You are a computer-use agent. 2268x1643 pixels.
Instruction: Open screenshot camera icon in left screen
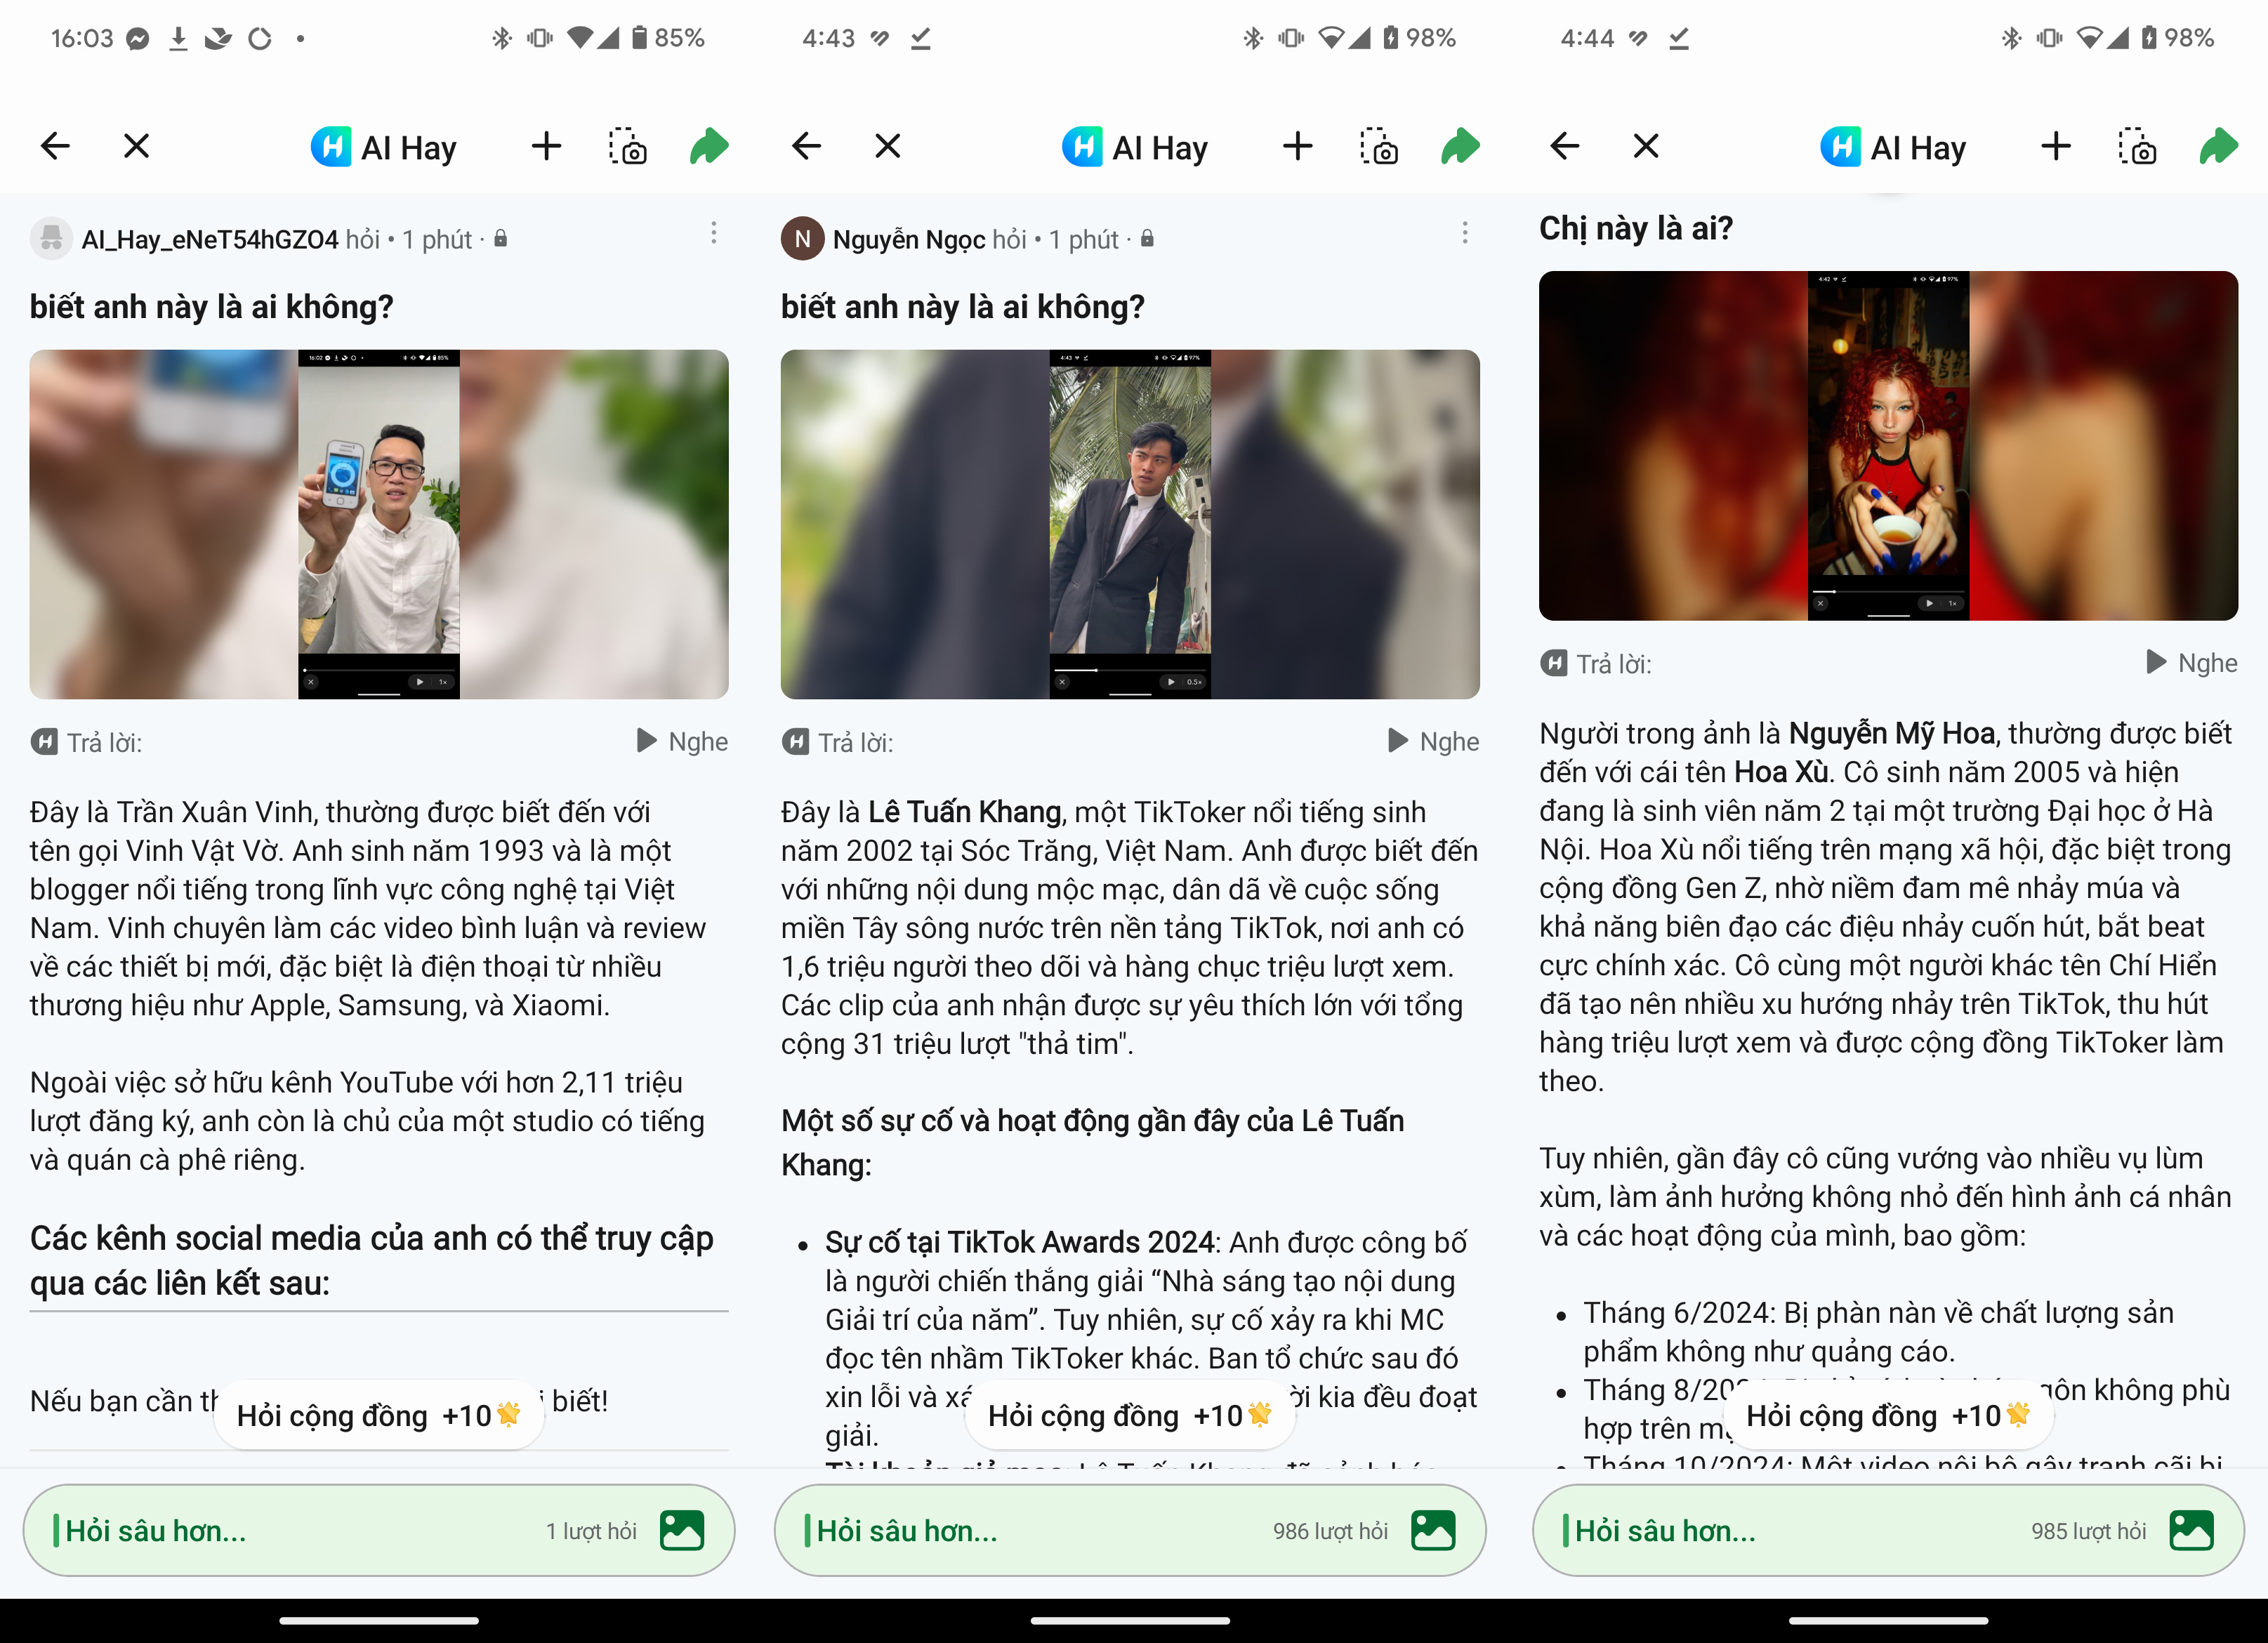pos(628,147)
